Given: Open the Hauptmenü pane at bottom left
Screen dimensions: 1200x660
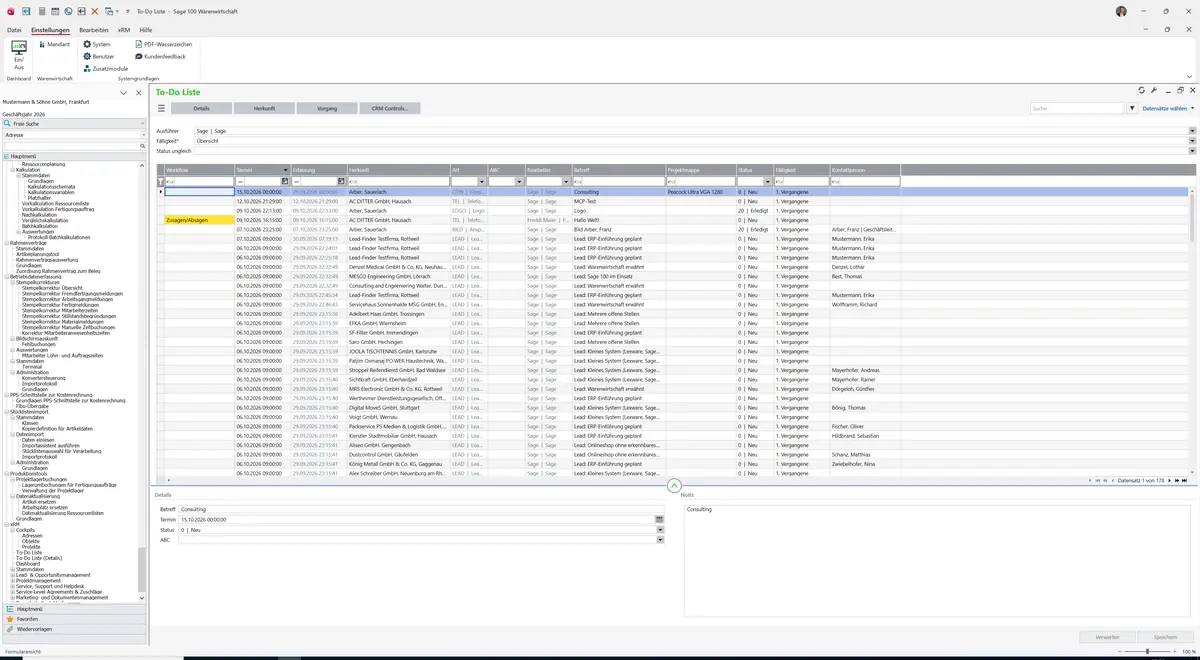Looking at the screenshot, I should tap(75, 608).
